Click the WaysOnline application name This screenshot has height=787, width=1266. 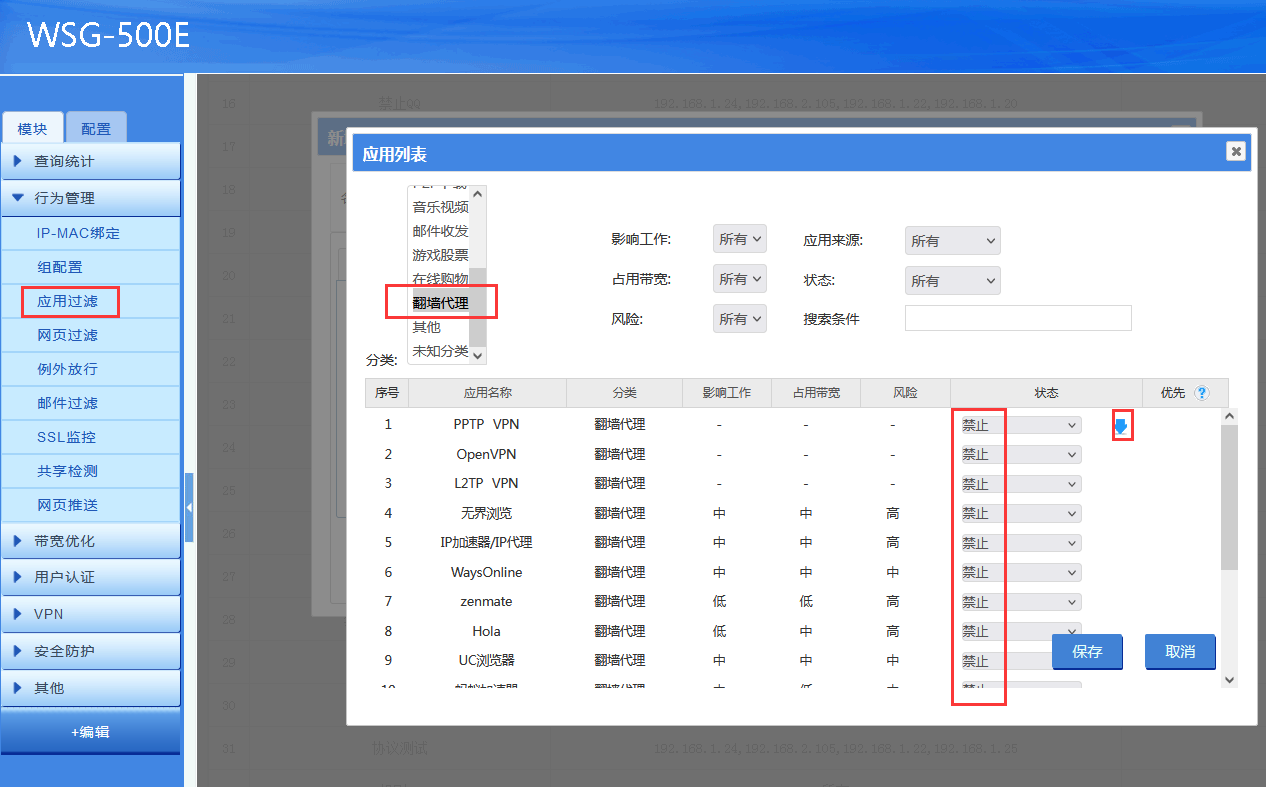coord(486,572)
